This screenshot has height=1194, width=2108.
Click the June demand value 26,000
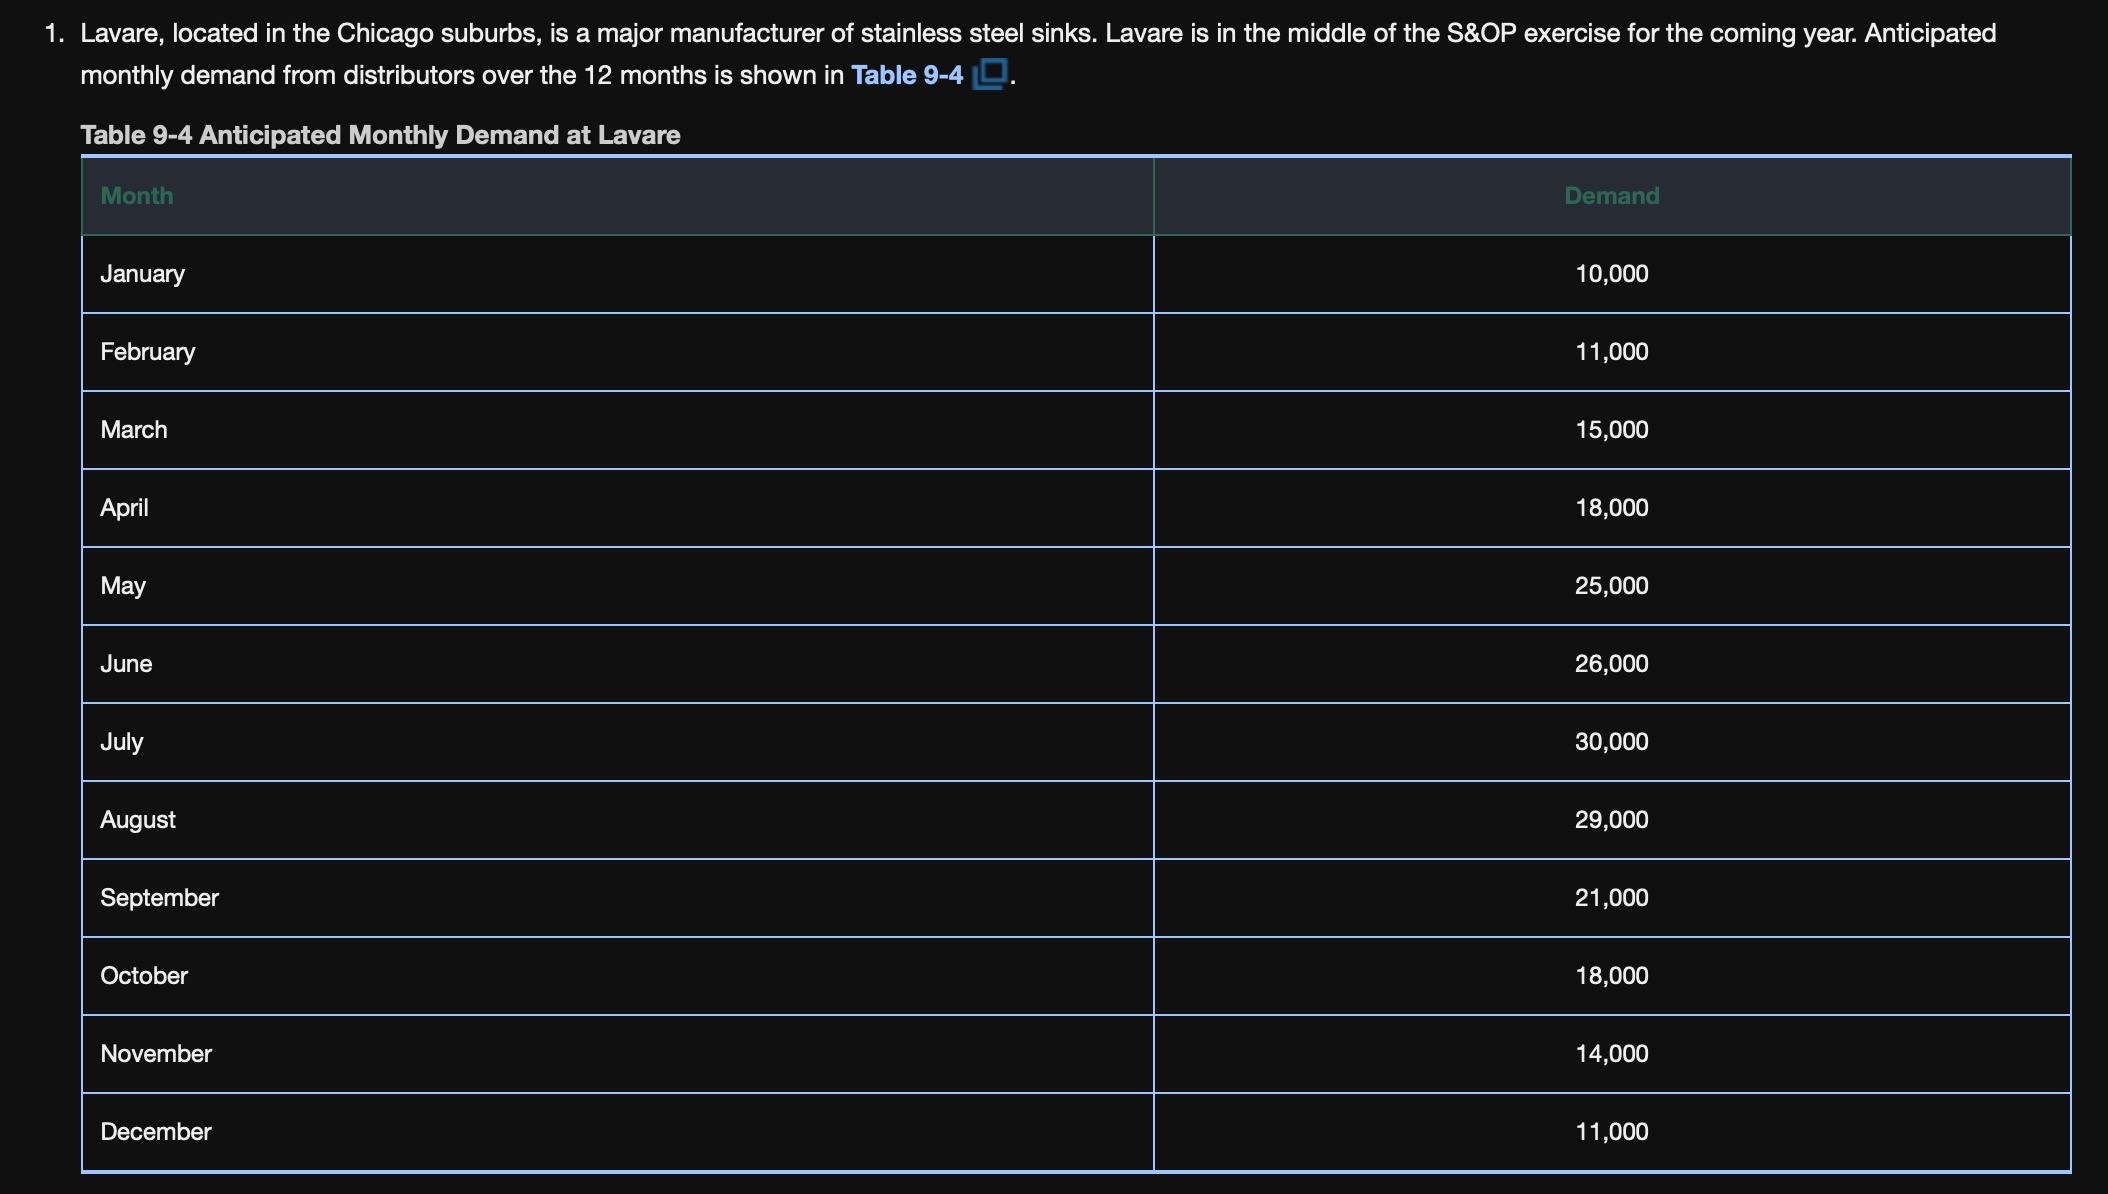(1611, 664)
